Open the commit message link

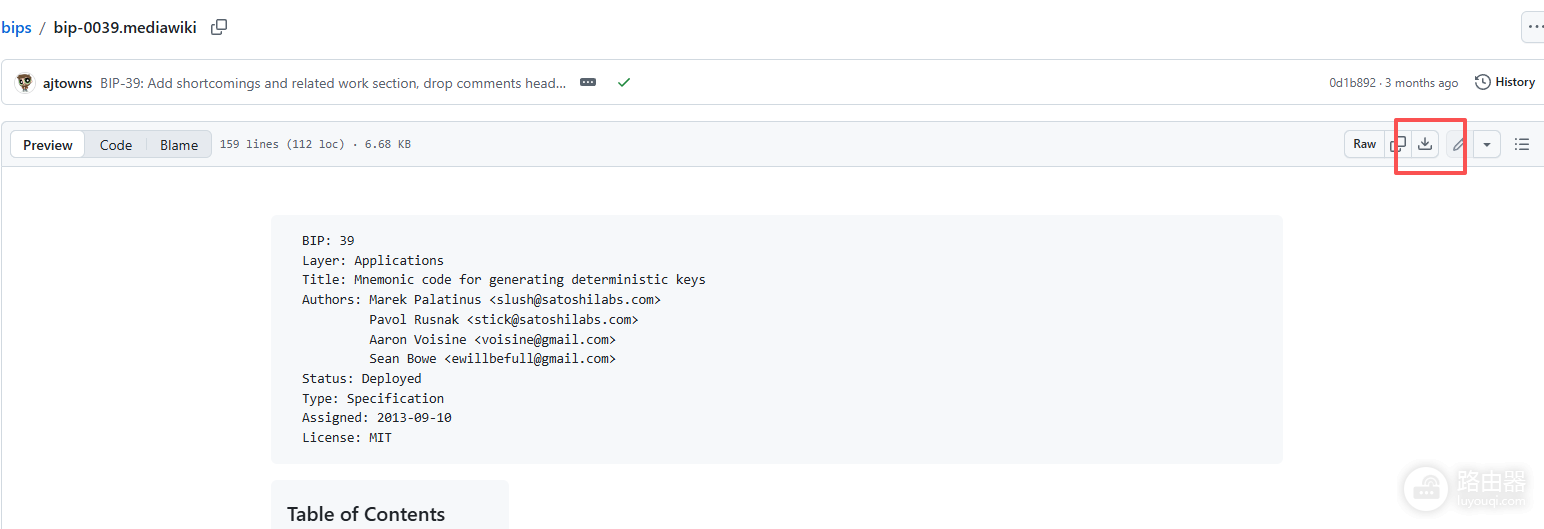coord(333,83)
